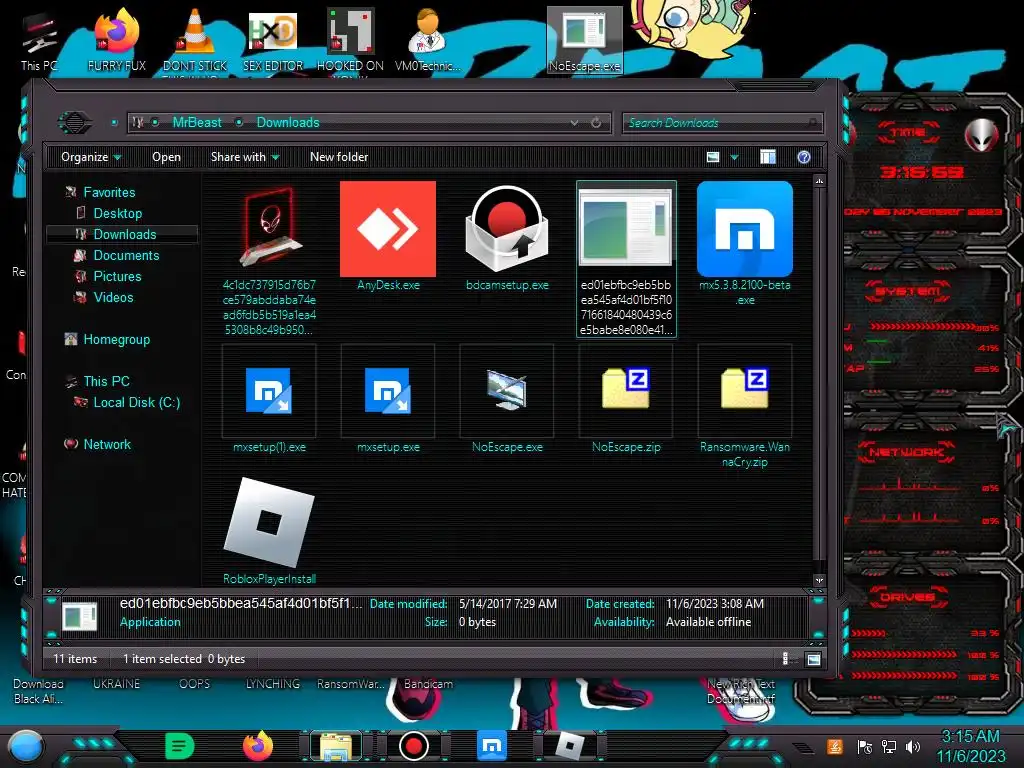The image size is (1024, 768).
Task: Click the explorer Back navigation button
Action: coord(74,122)
